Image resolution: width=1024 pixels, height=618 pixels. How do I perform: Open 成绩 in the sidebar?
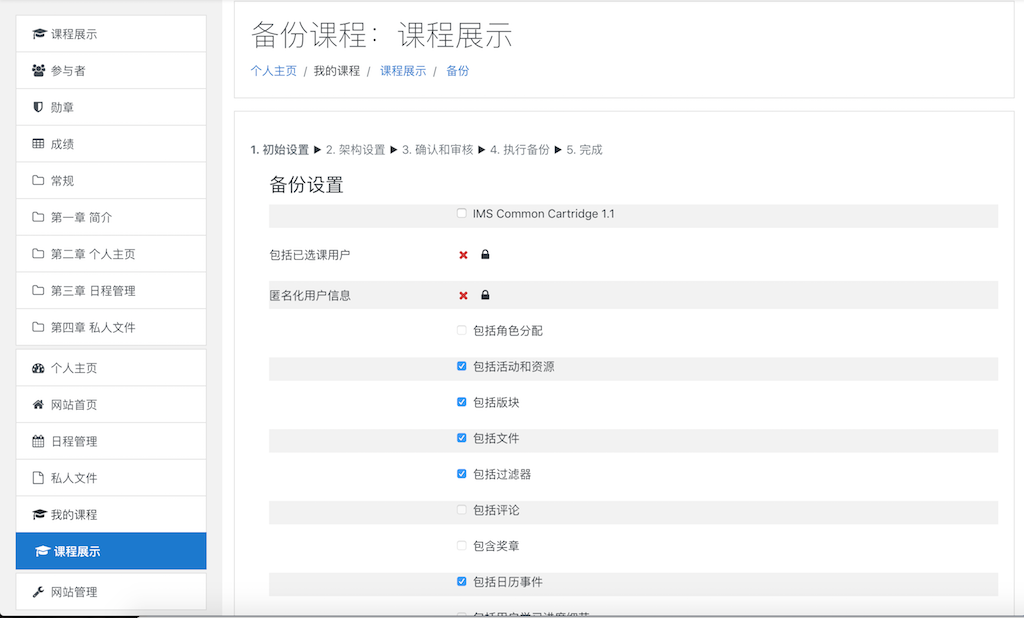pyautogui.click(x=111, y=144)
